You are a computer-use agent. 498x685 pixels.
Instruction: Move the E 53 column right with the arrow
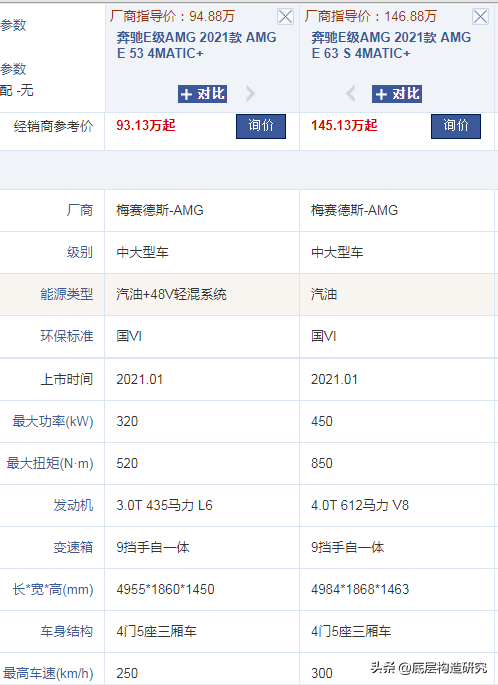250,93
